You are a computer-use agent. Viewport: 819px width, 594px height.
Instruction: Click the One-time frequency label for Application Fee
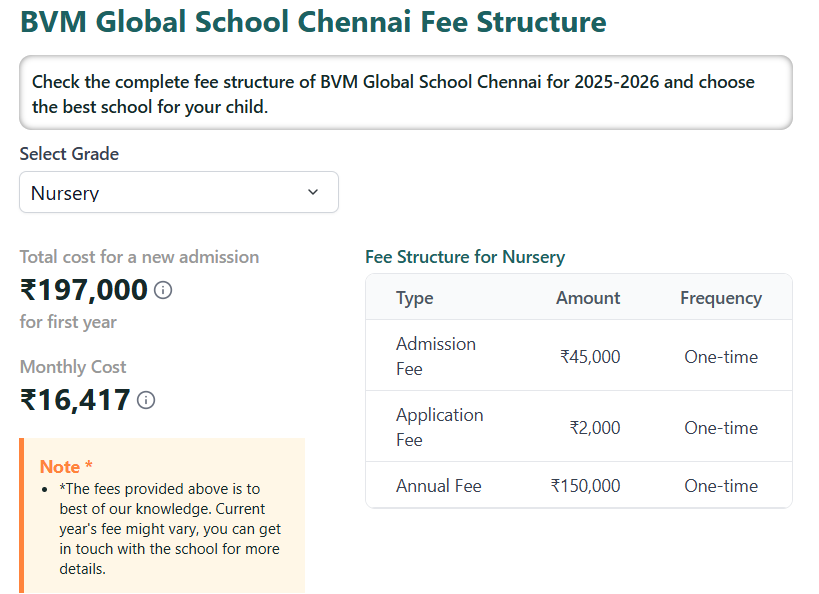click(721, 427)
